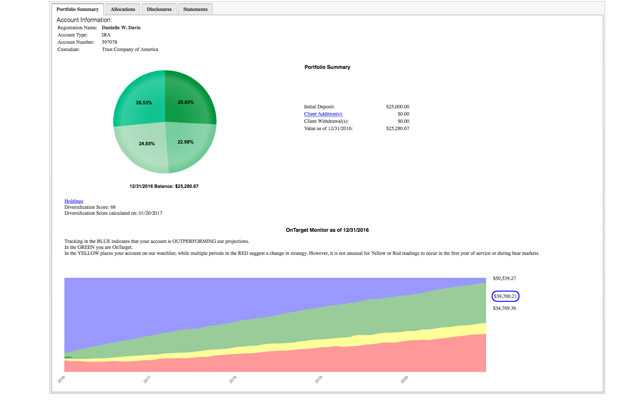642x401 pixels.
Task: Go to the Statements tab
Action: click(195, 9)
